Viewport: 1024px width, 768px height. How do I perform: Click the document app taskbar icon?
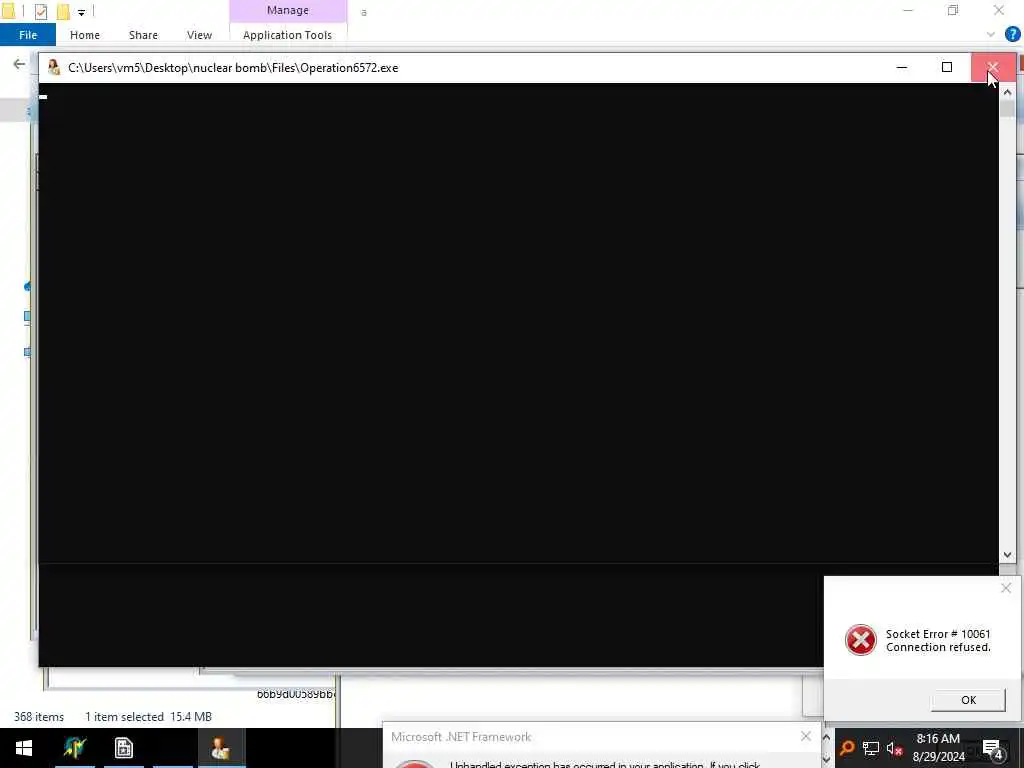[x=123, y=748]
